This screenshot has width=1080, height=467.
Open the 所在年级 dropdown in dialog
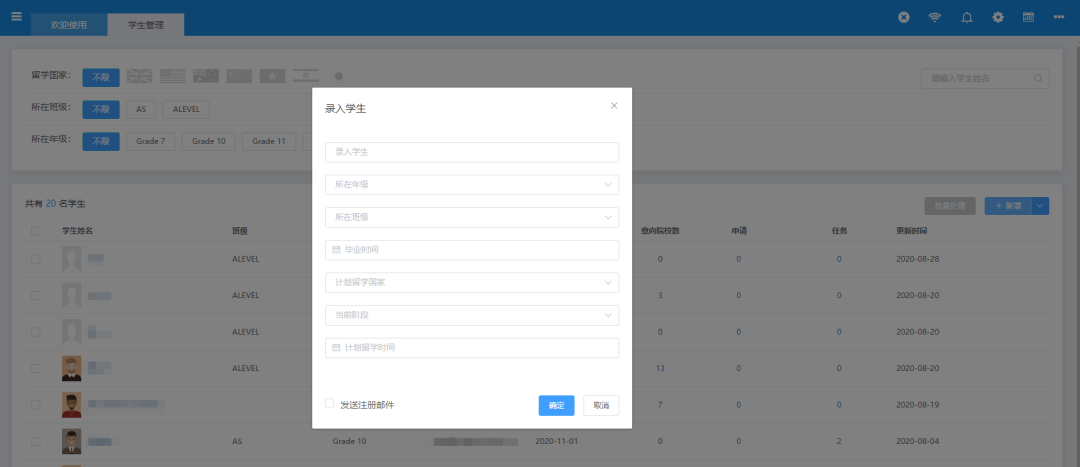(x=472, y=185)
